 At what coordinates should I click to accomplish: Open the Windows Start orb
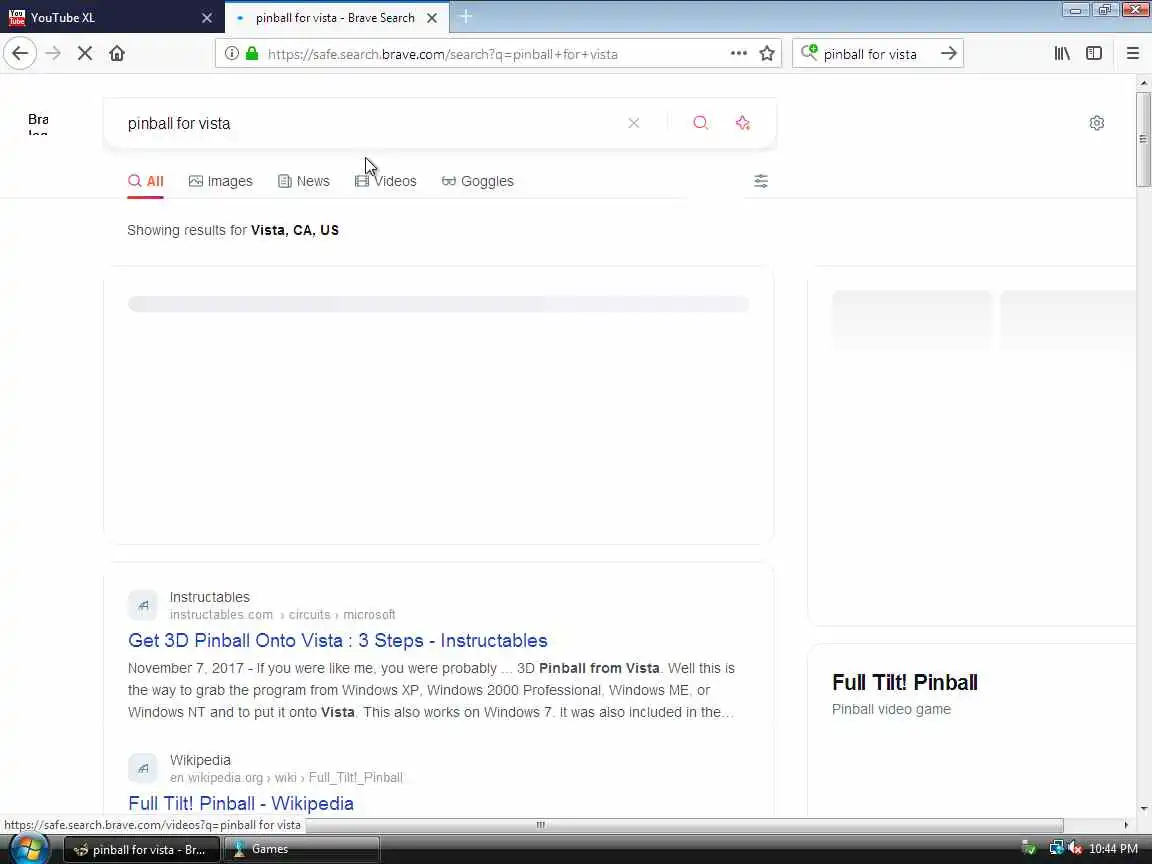click(28, 849)
